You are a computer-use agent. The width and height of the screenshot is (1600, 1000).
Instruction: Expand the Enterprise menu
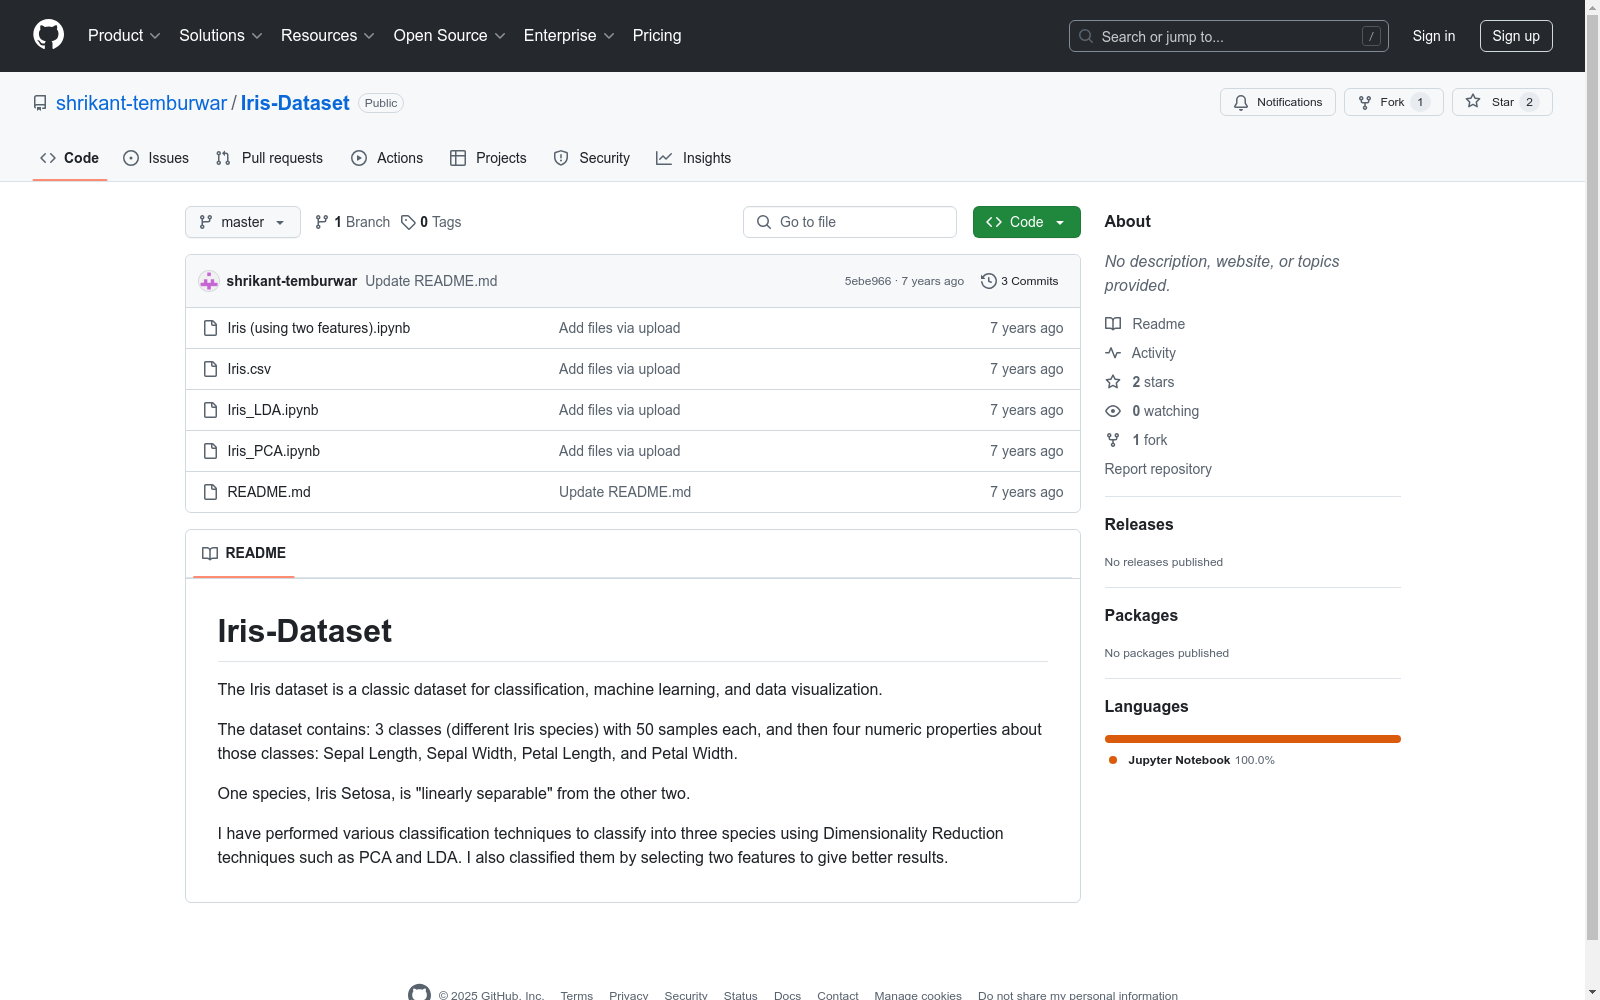569,36
